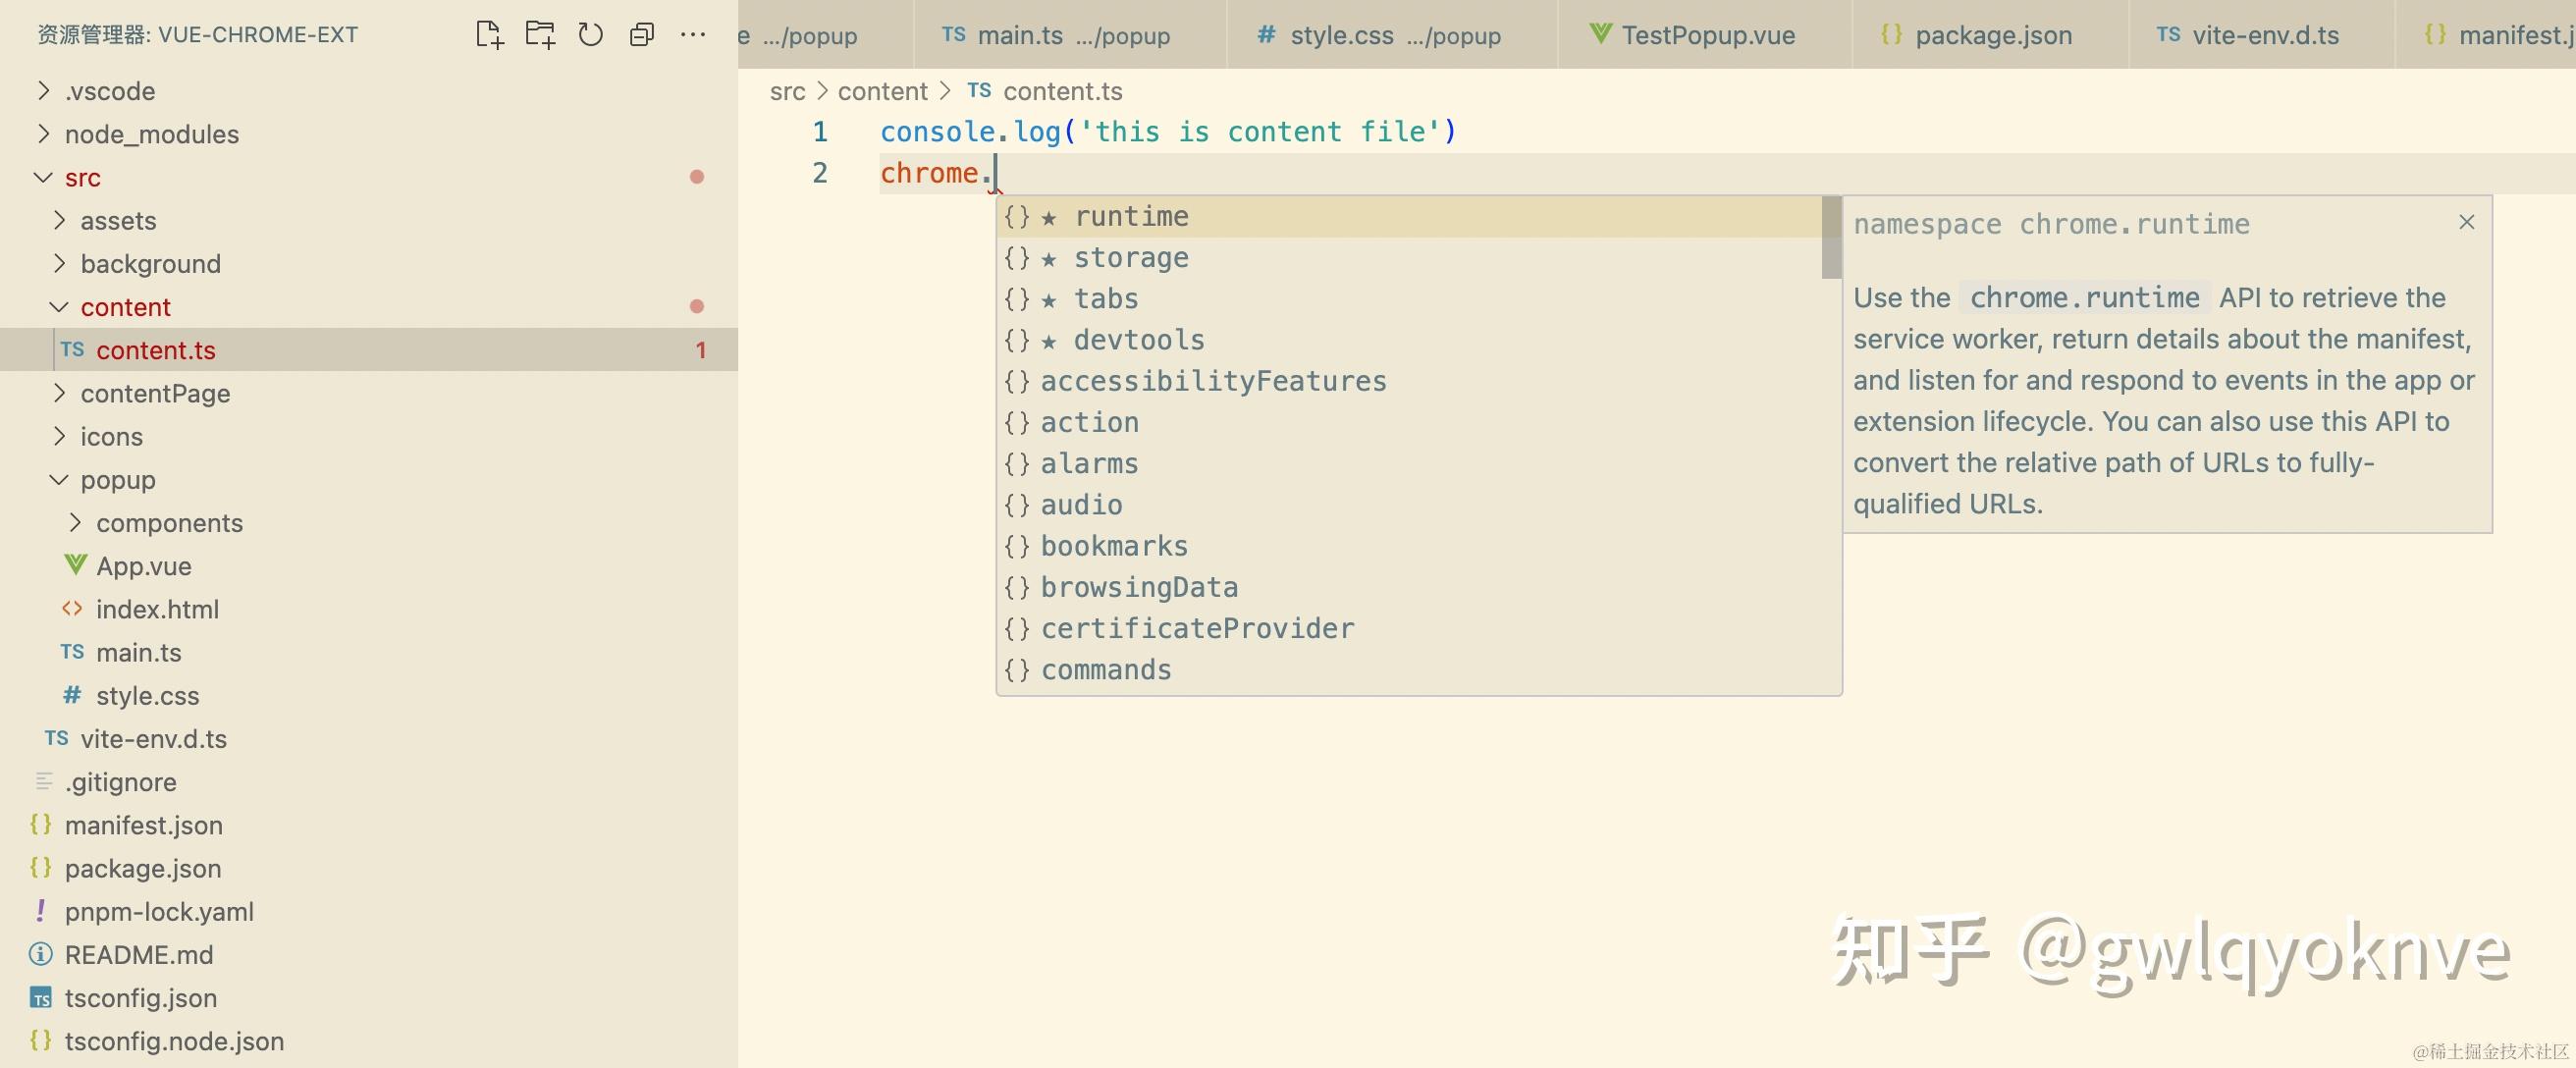The height and width of the screenshot is (1068, 2576).
Task: Open explorer more actions menu
Action: (693, 33)
